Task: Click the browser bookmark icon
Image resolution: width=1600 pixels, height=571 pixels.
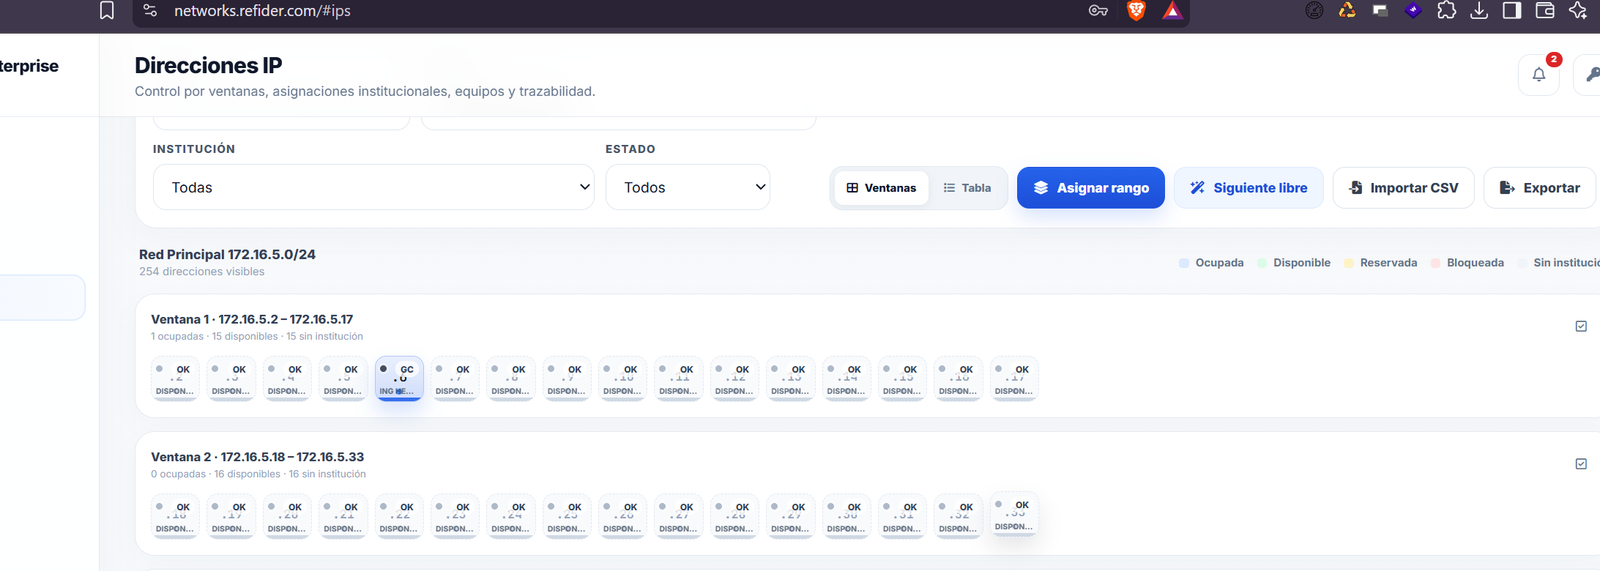Action: pos(107,11)
